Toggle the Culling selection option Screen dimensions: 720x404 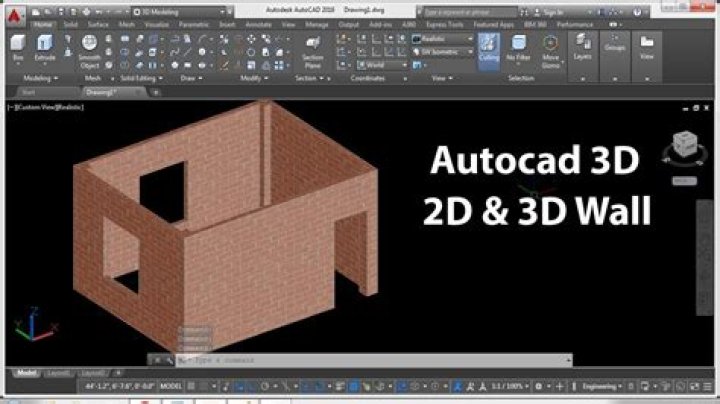pos(487,46)
